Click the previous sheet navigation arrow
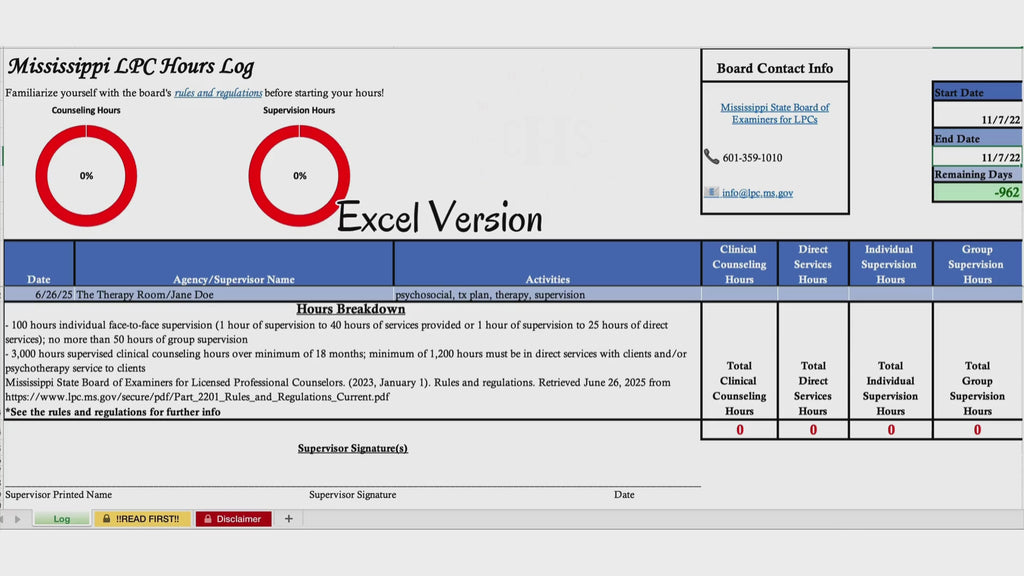Screen dimensions: 1024x576 click(x=3, y=519)
